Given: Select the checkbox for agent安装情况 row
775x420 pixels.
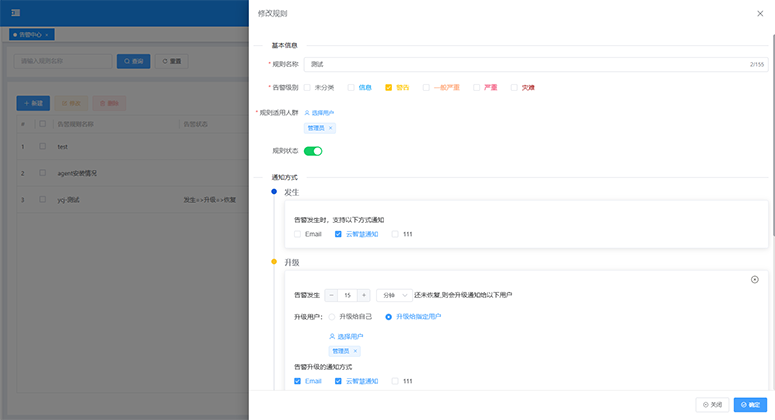Looking at the screenshot, I should 43,173.
